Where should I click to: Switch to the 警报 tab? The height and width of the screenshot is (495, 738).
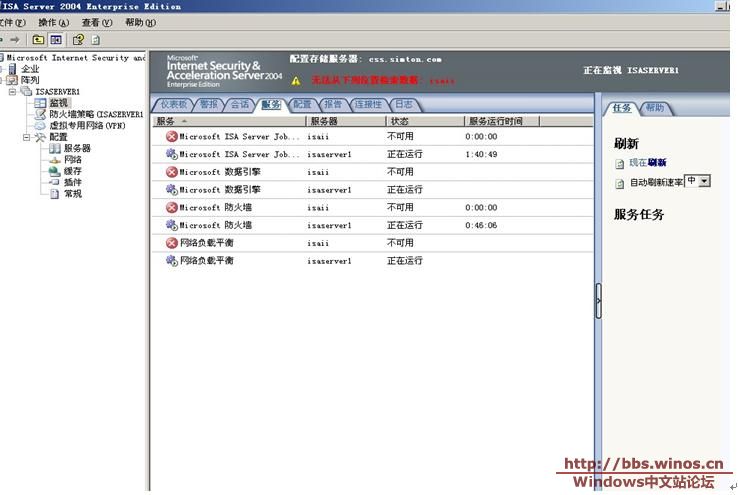coord(209,104)
